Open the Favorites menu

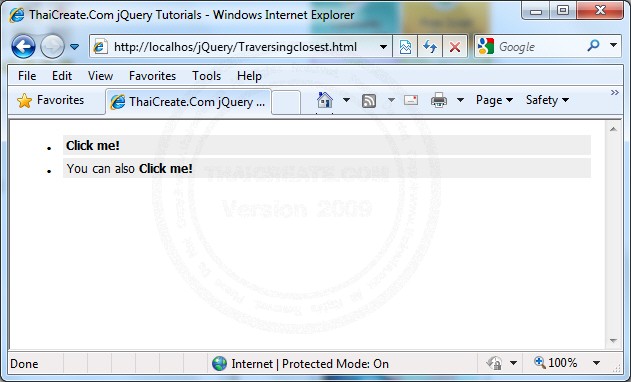tap(152, 76)
